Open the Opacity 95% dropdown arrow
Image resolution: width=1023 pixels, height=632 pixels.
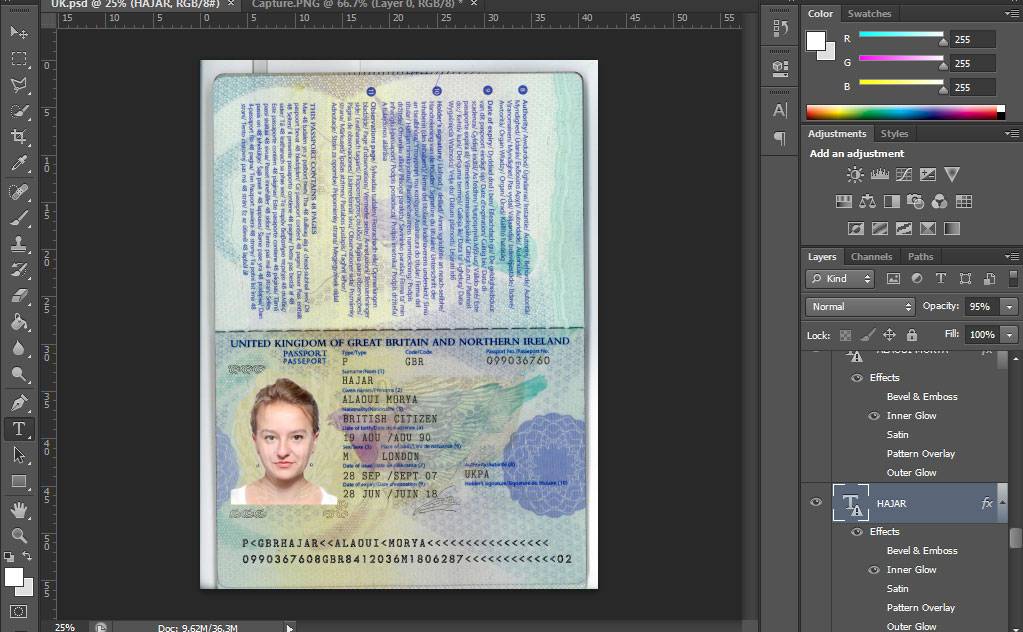1009,307
